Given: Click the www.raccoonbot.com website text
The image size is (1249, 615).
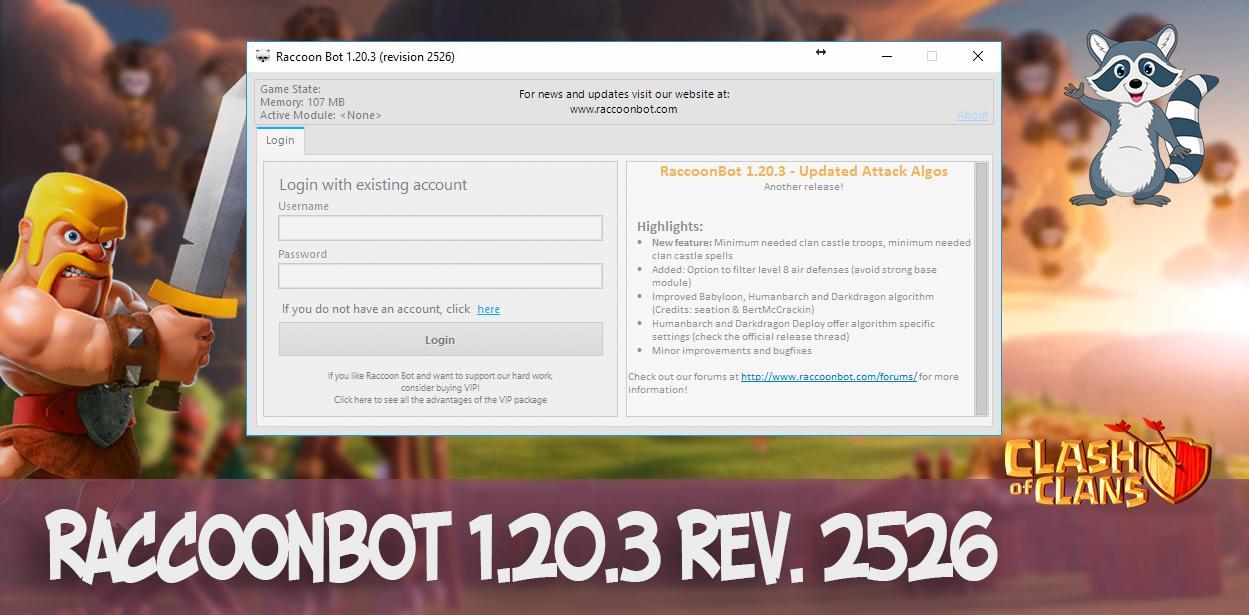Looking at the screenshot, I should [x=623, y=110].
